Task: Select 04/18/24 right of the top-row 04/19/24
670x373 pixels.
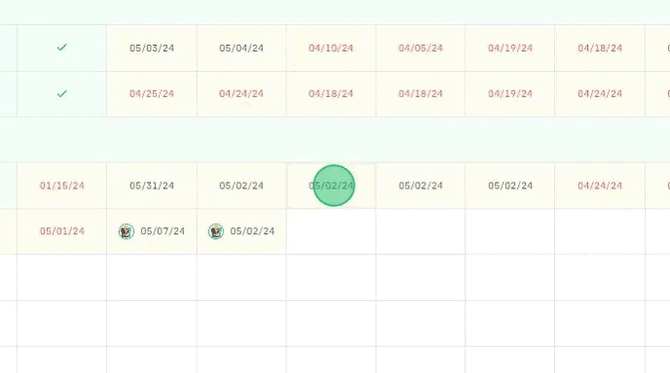Action: (600, 48)
